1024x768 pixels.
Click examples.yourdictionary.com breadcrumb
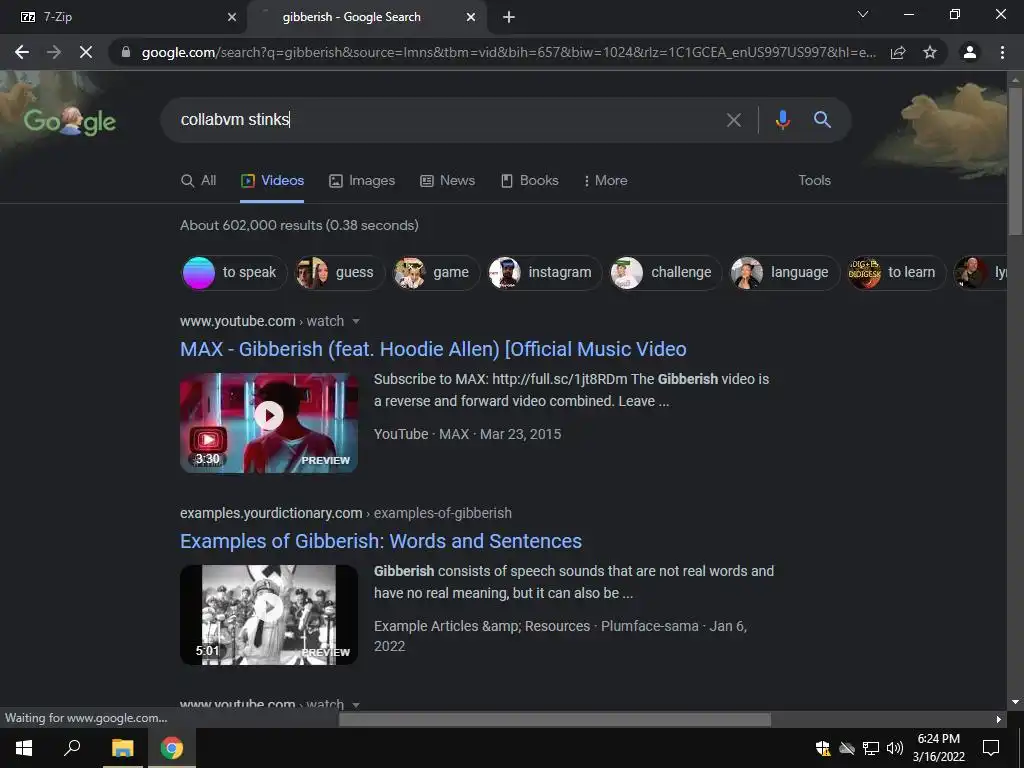point(345,513)
